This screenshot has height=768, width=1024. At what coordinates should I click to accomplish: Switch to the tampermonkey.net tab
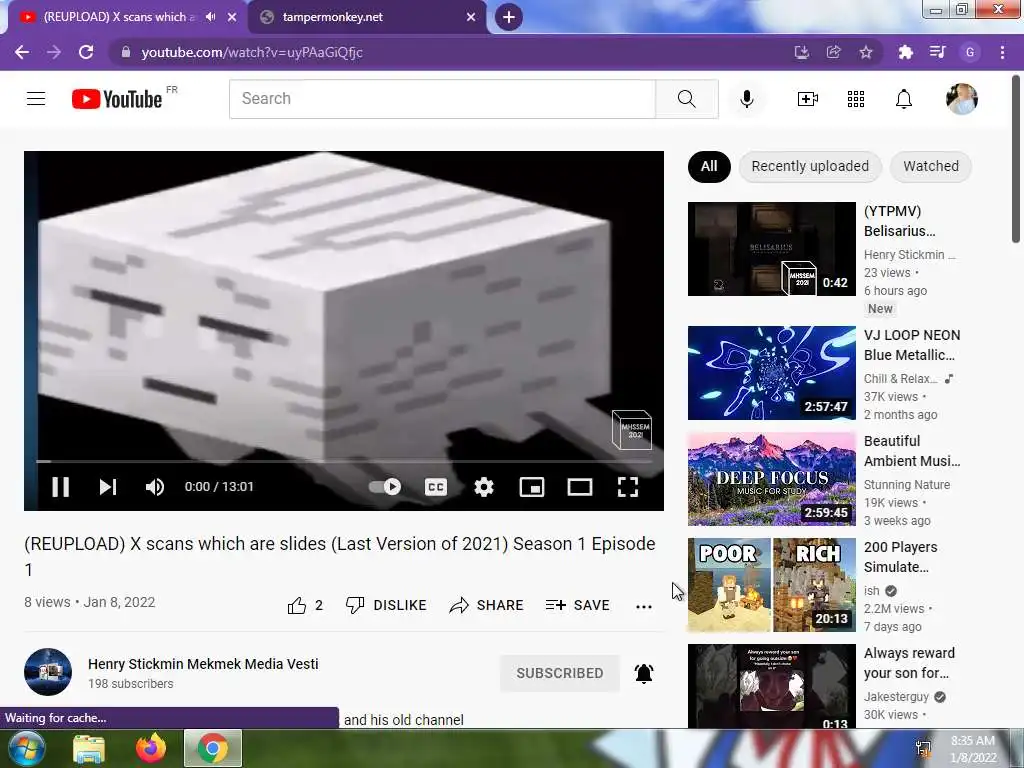366,17
